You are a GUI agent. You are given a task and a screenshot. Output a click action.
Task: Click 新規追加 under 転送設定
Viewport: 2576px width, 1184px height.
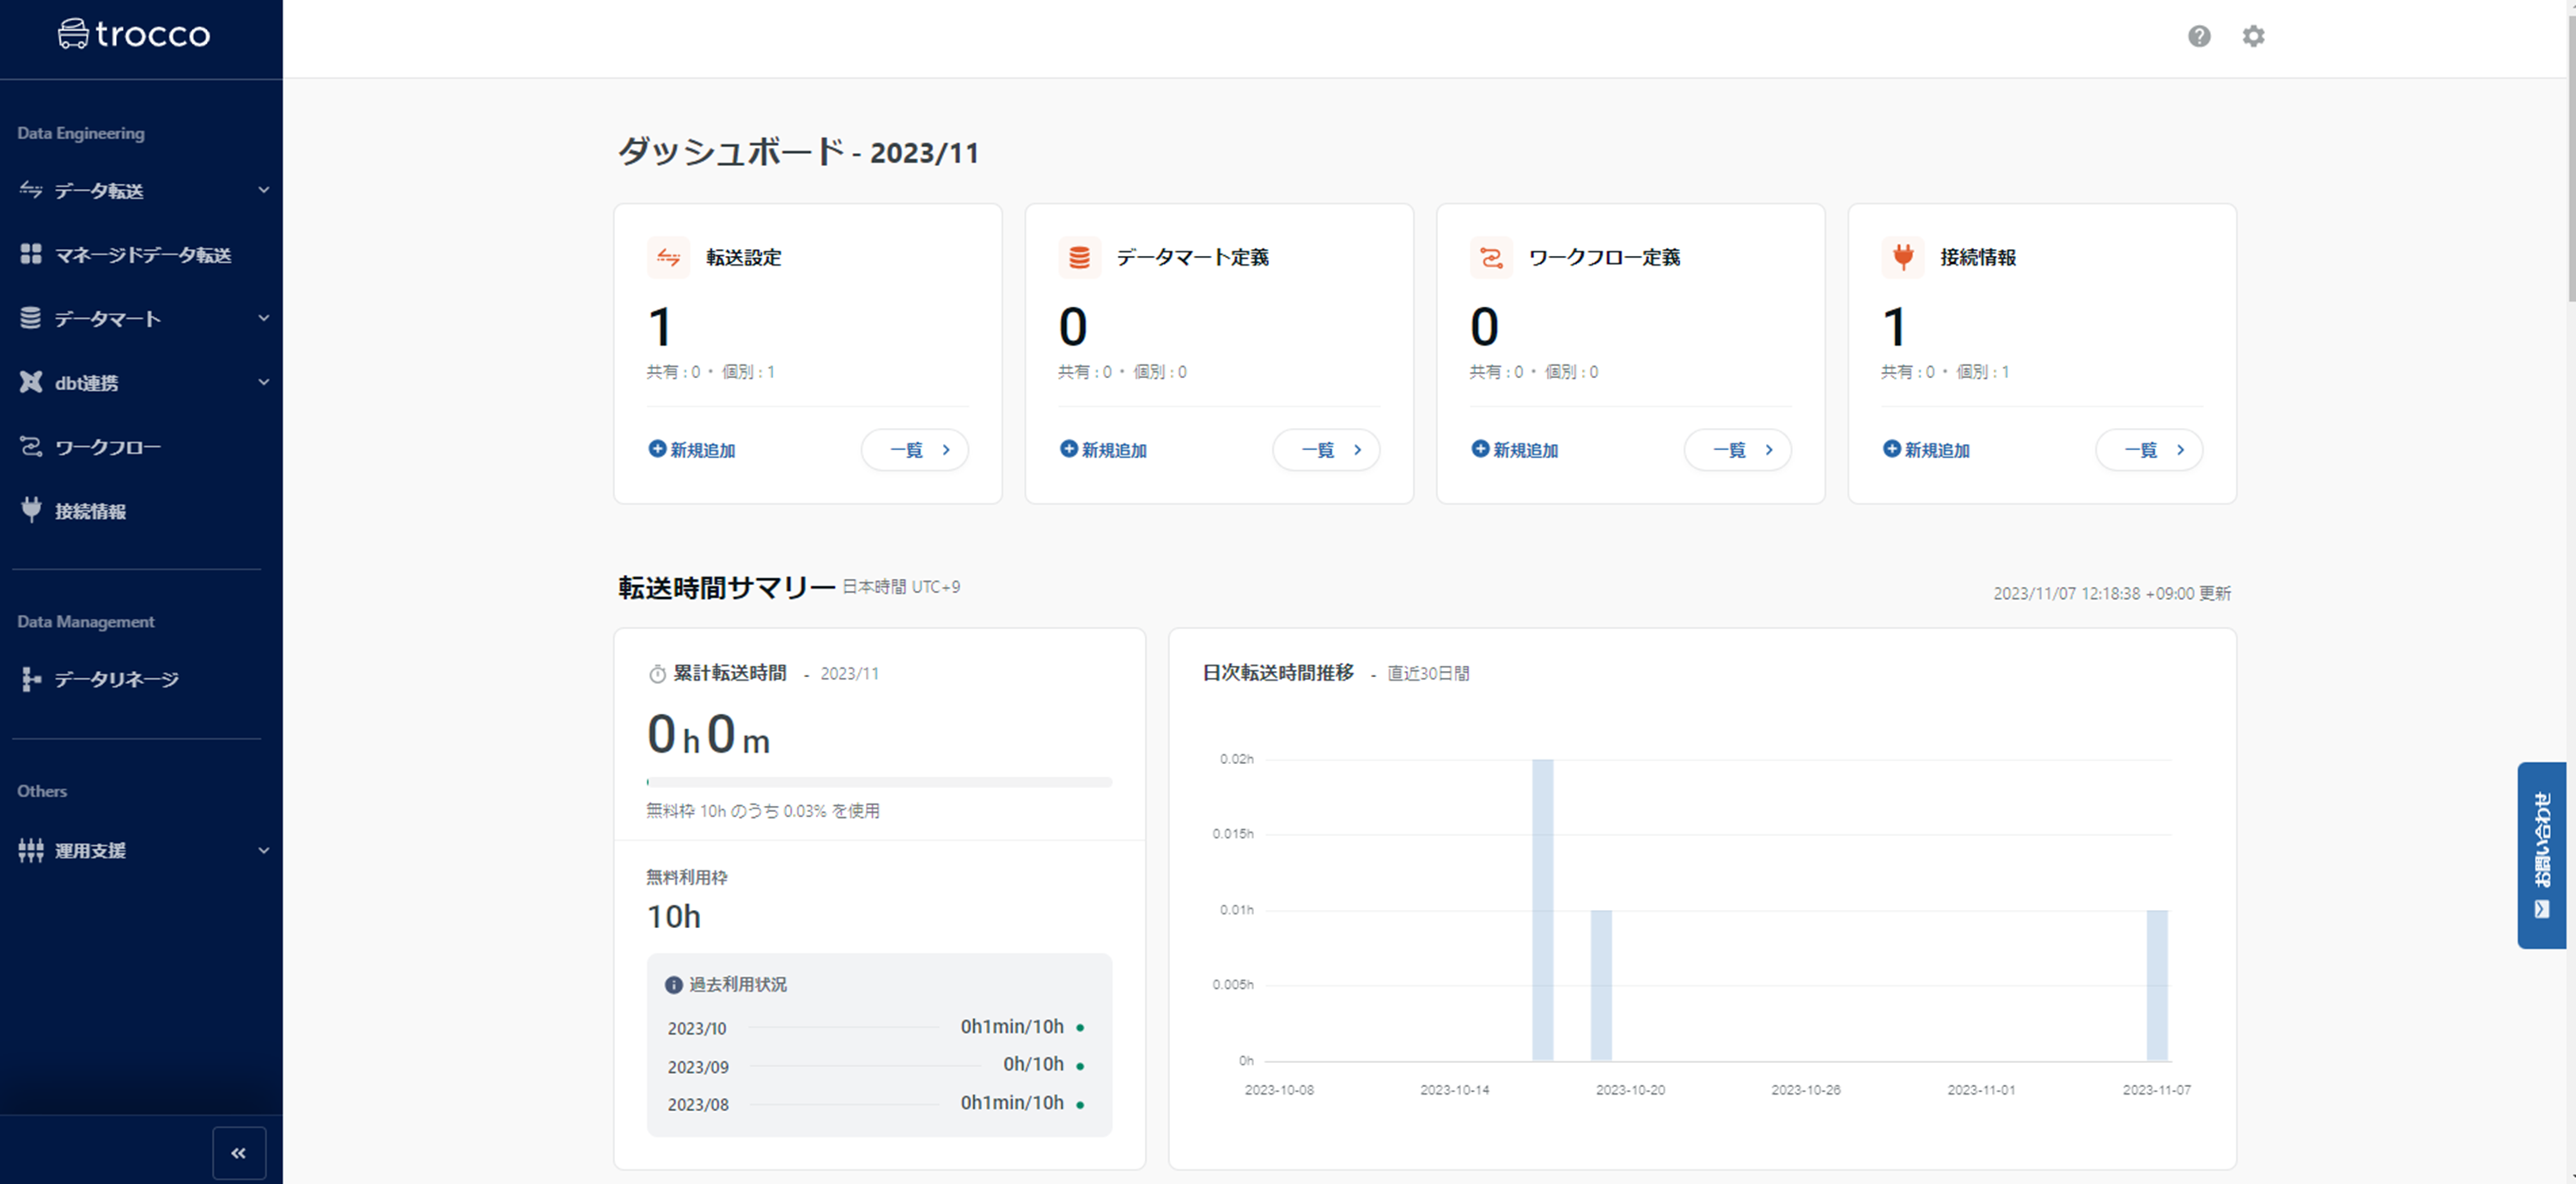[x=692, y=450]
